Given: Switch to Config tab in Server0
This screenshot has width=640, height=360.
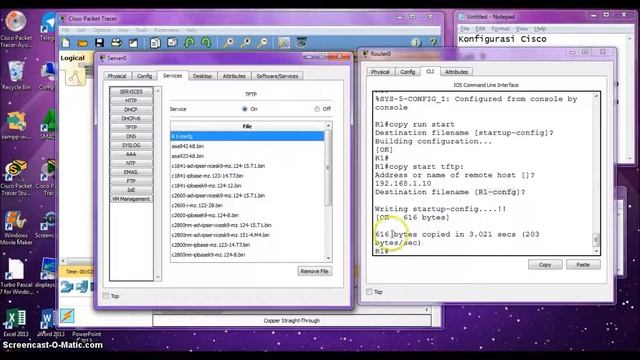Looking at the screenshot, I should pos(144,76).
